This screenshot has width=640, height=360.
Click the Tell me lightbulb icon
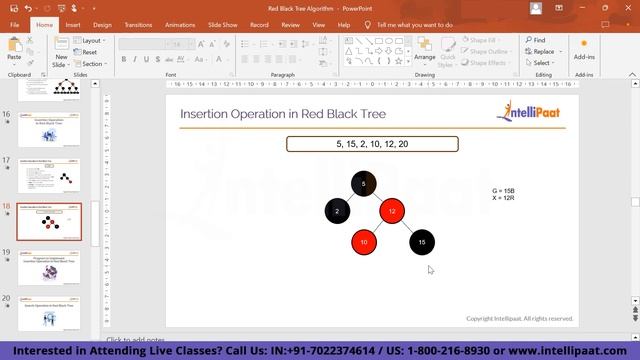click(367, 25)
